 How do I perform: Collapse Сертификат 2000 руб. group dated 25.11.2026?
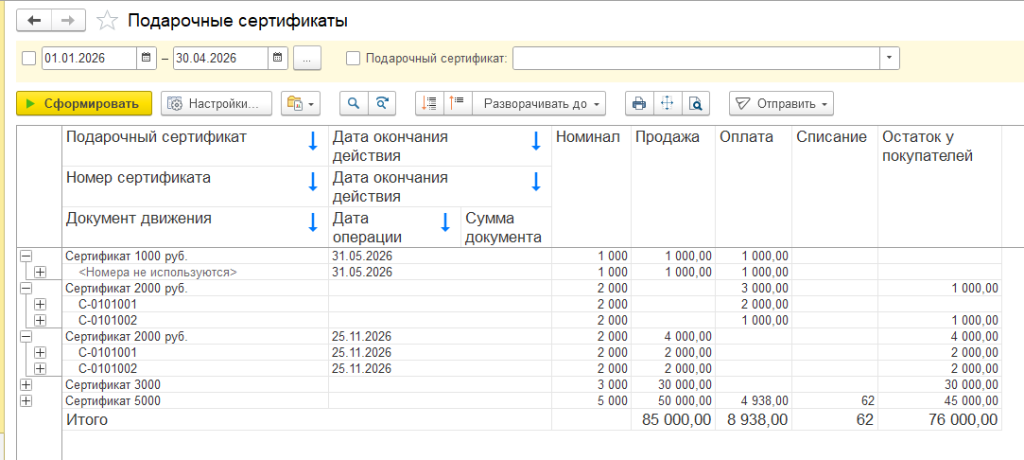coord(27,337)
